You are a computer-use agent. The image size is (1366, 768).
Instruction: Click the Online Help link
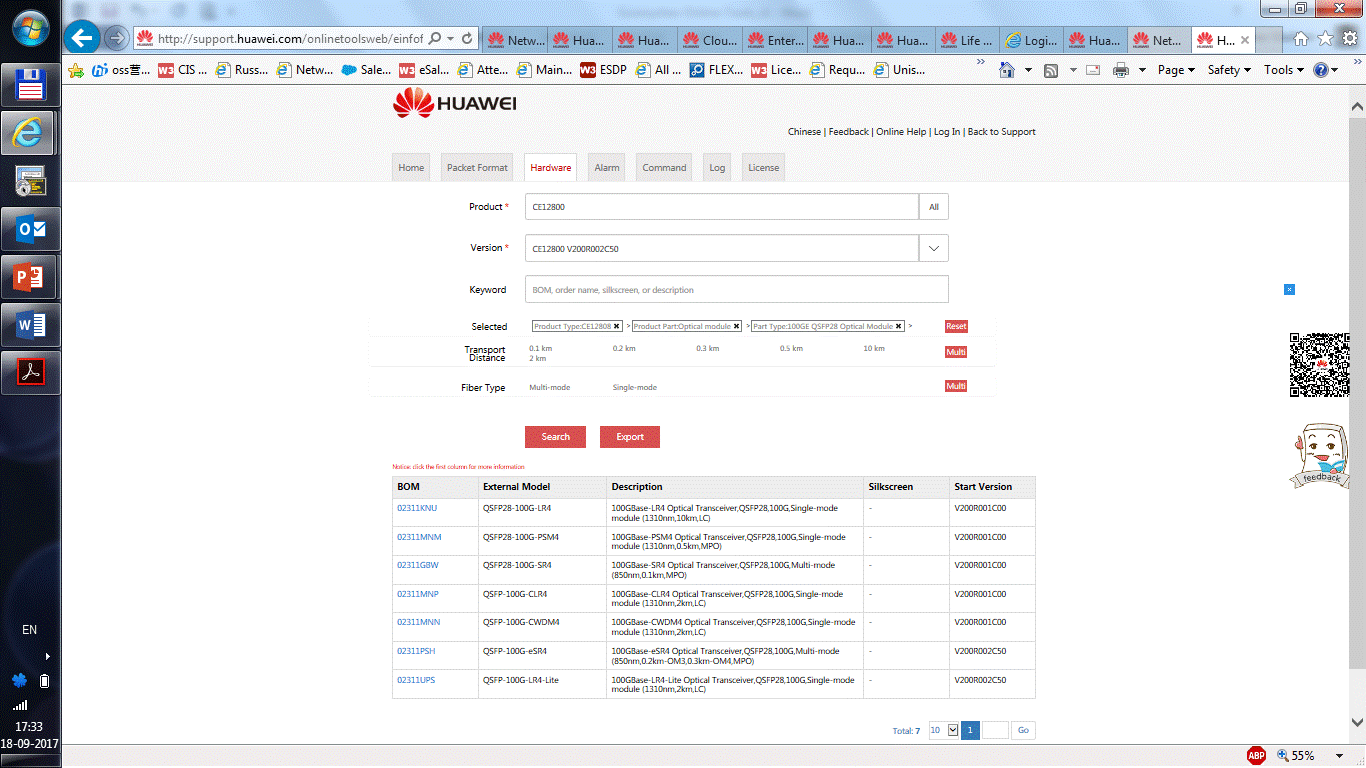pyautogui.click(x=901, y=132)
